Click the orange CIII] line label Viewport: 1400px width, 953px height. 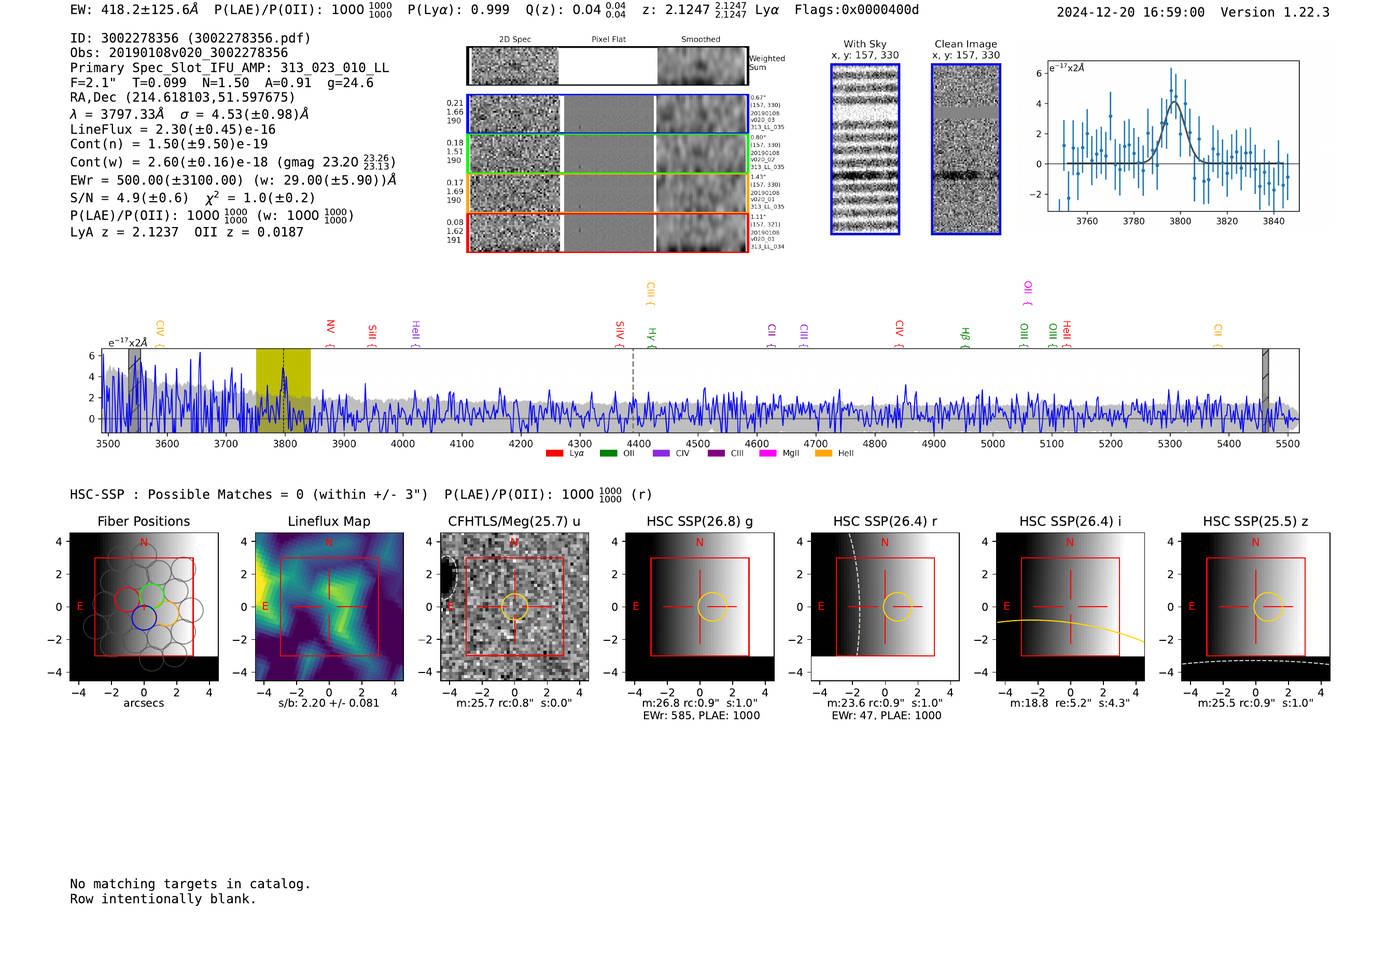tap(650, 293)
